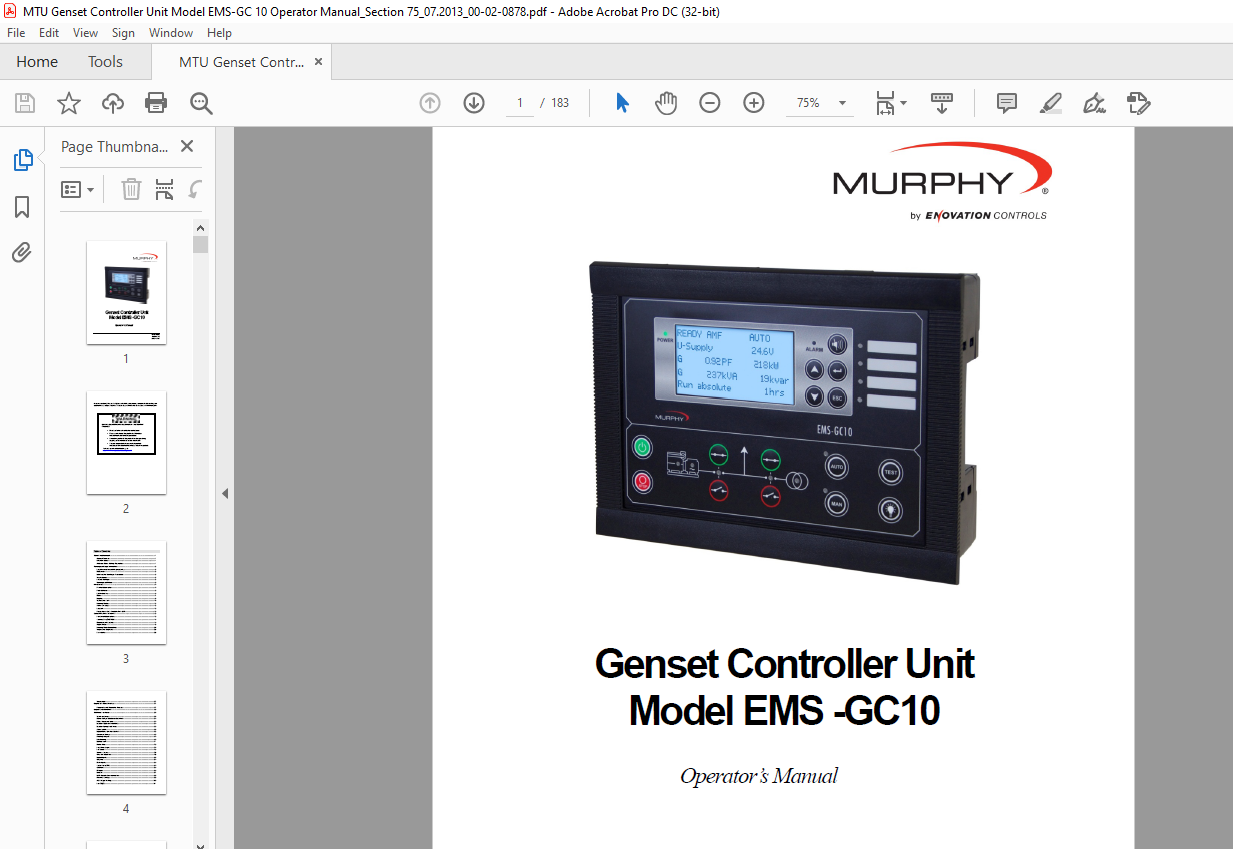Click the Operator's Manual subtitle text
The width and height of the screenshot is (1233, 849).
point(759,776)
